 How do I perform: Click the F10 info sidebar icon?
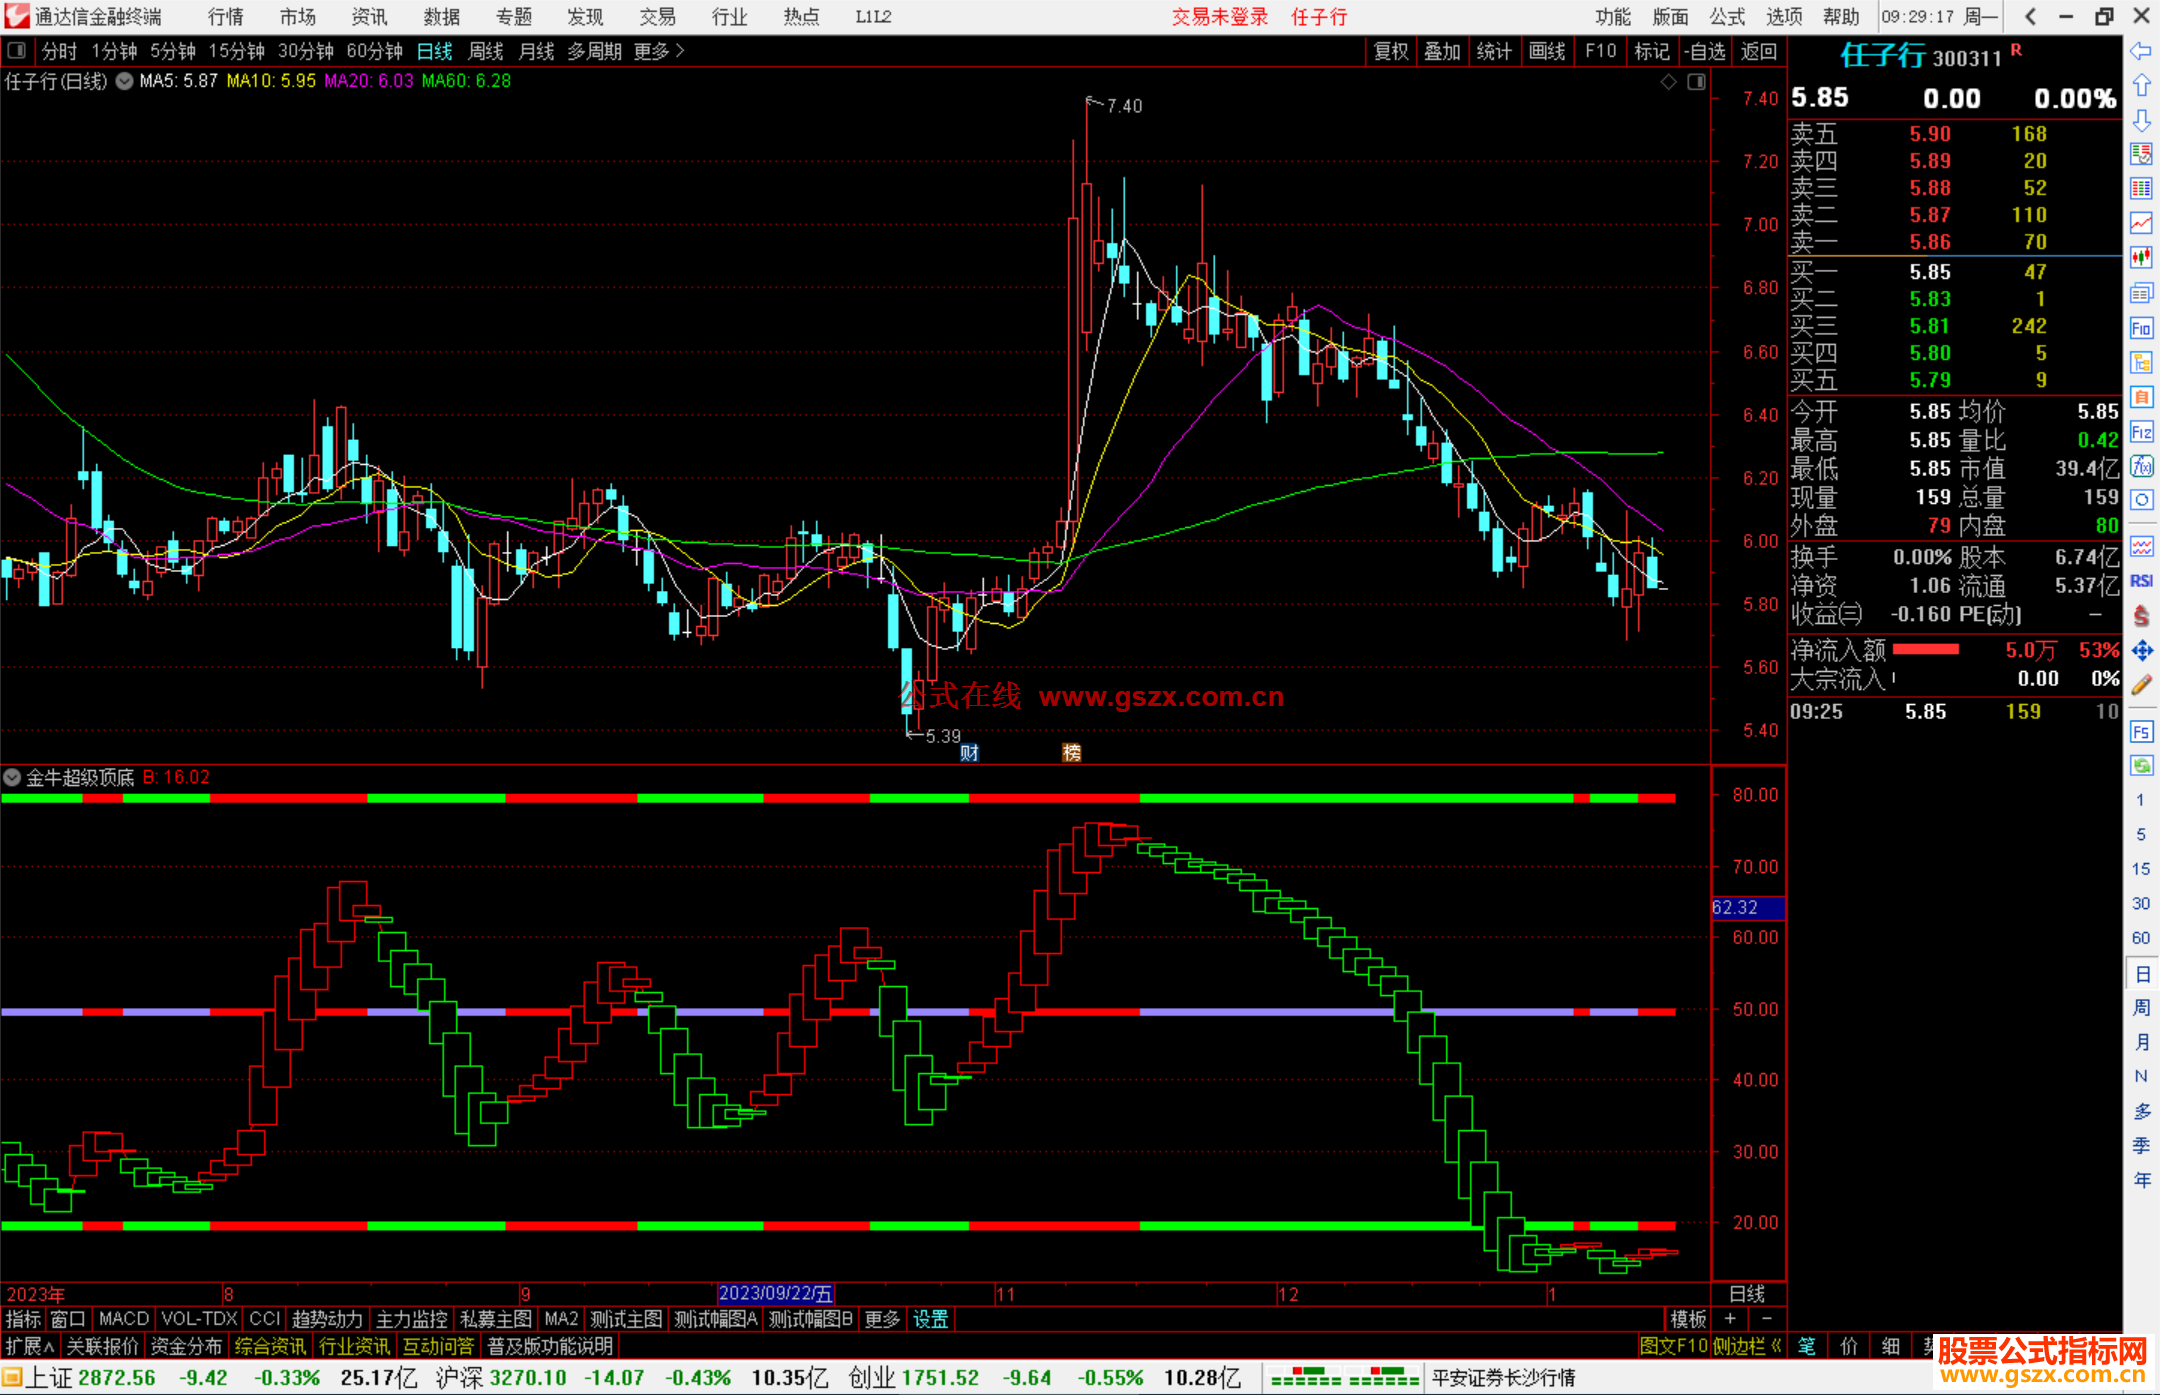(2141, 329)
